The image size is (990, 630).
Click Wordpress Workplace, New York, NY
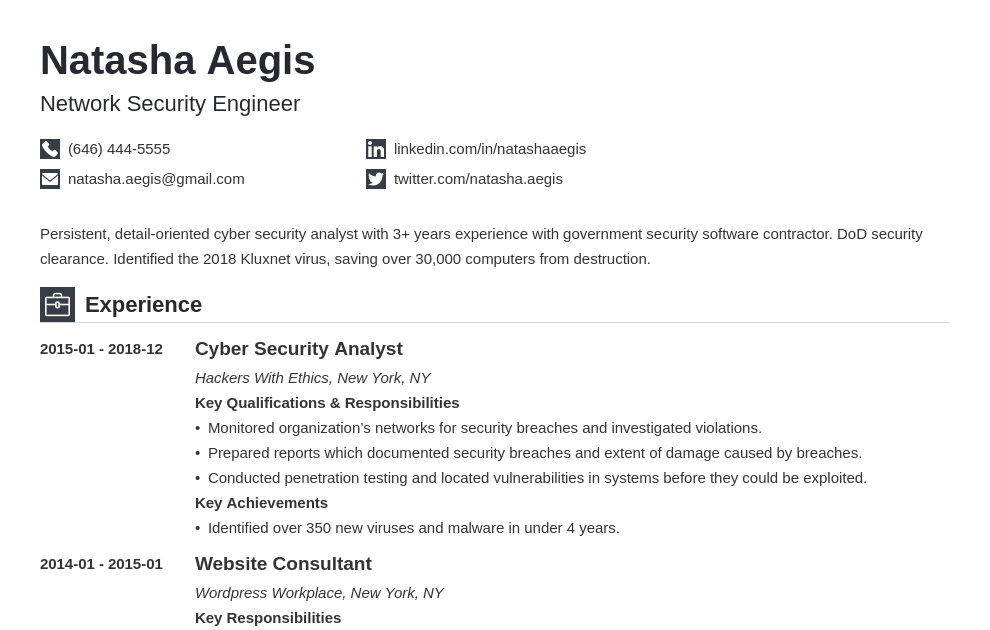[319, 593]
